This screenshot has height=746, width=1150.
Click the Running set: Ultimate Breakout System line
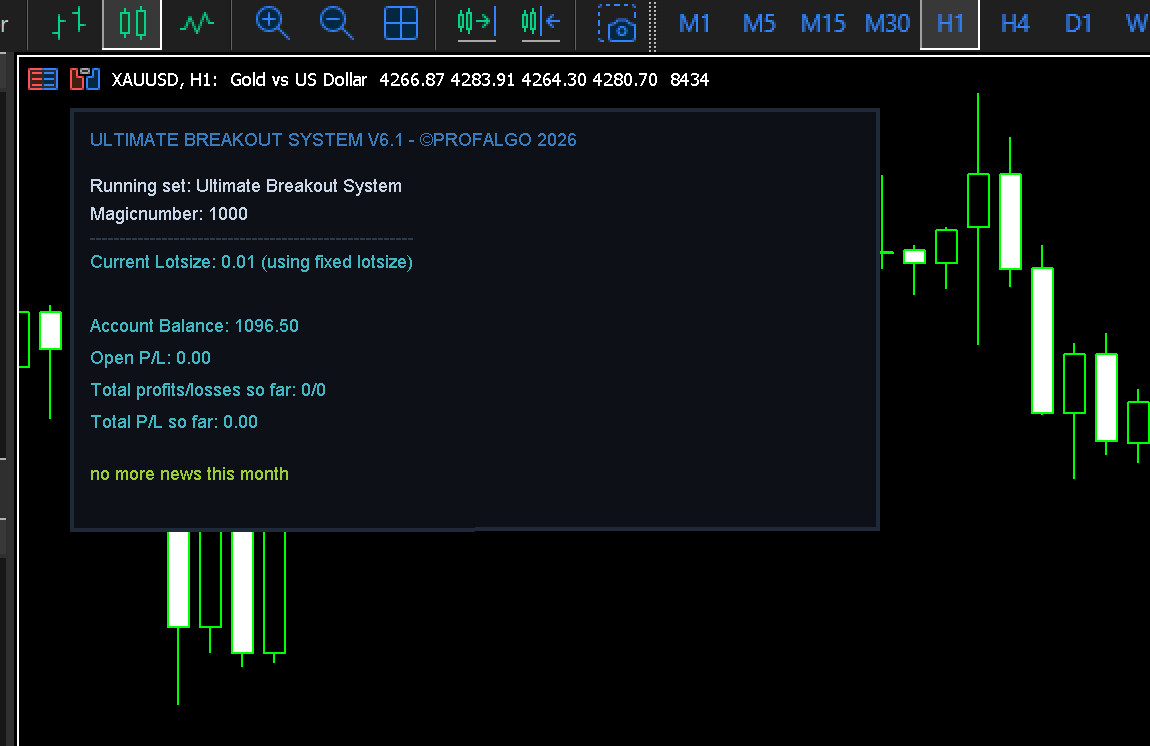pos(246,186)
